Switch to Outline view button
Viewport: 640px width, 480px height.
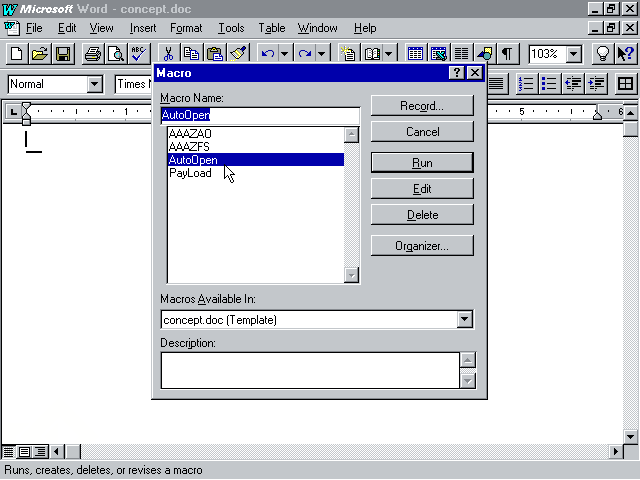[40, 452]
